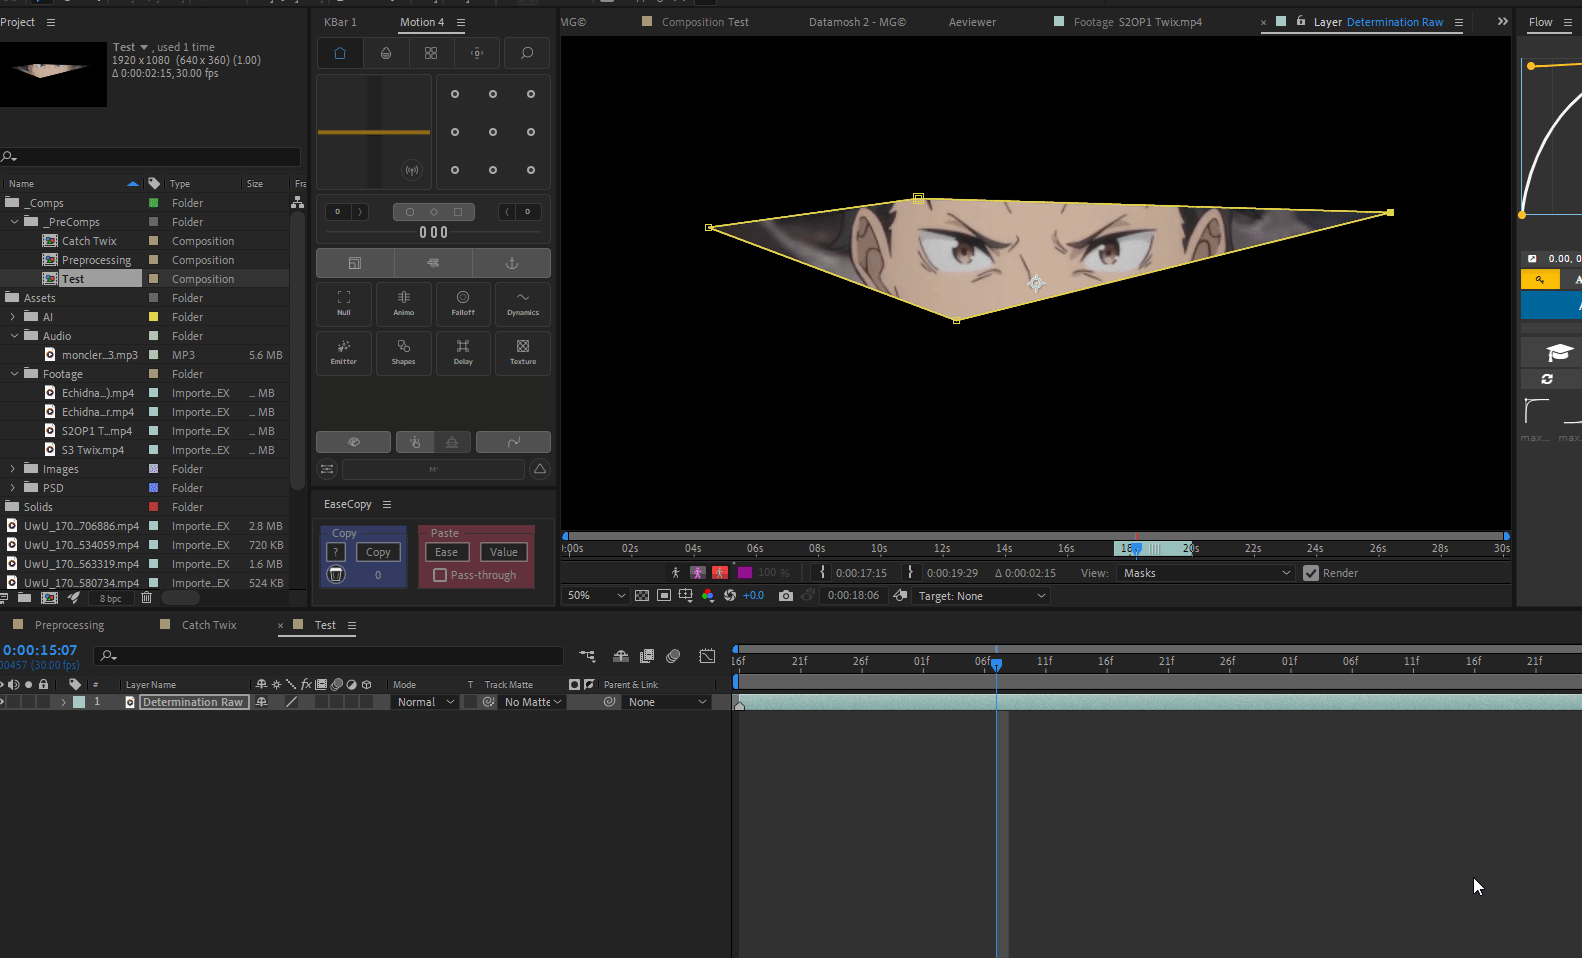Screen dimensions: 1582x958
Task: Click the Ease paste button
Action: point(447,552)
